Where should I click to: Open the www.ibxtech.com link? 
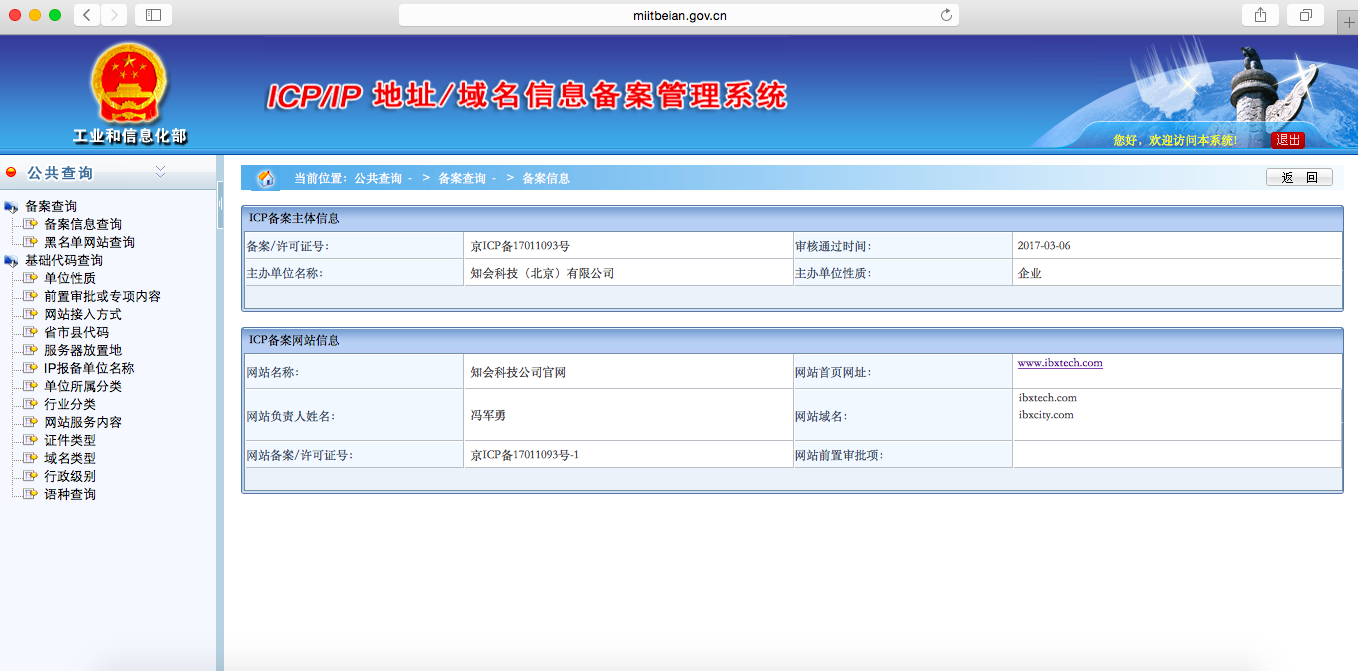click(x=1059, y=363)
